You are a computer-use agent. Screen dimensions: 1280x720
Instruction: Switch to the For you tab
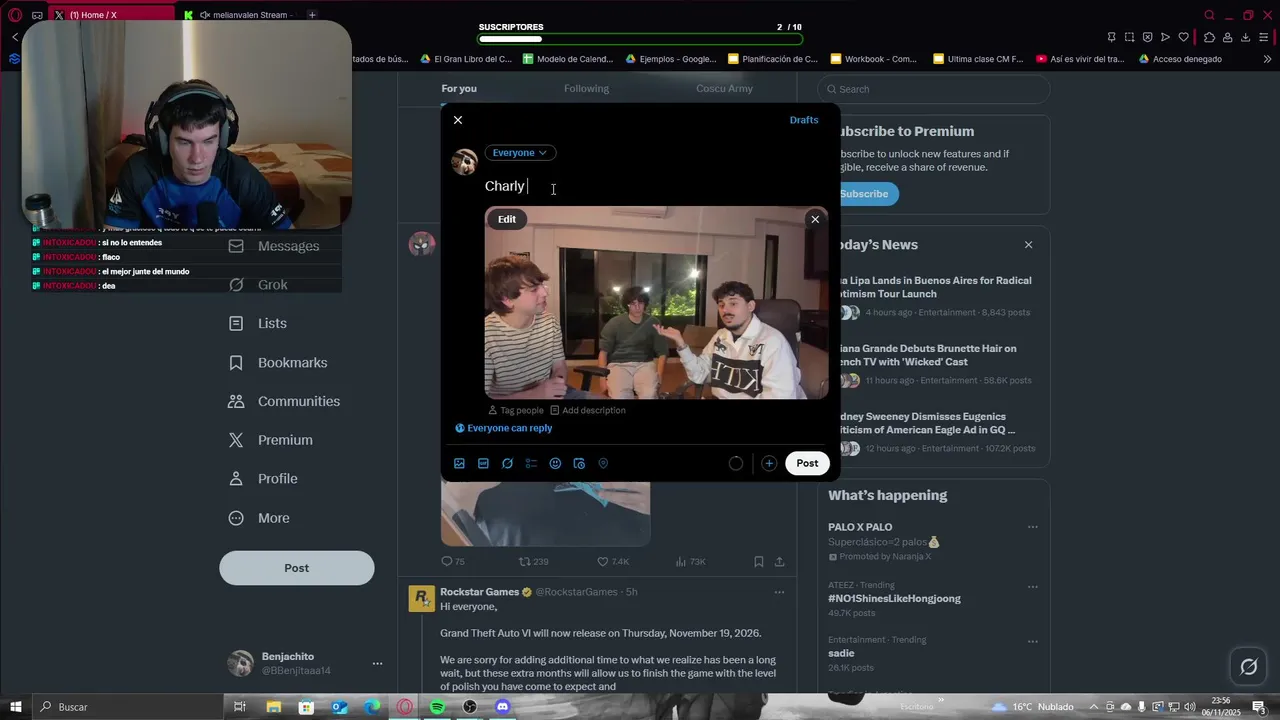coord(459,89)
